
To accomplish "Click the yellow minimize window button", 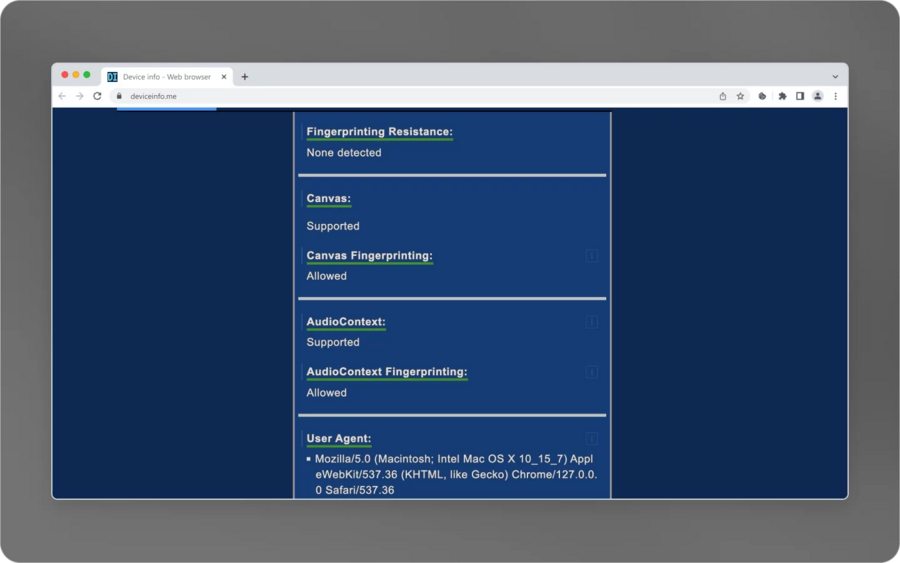I will click(76, 75).
